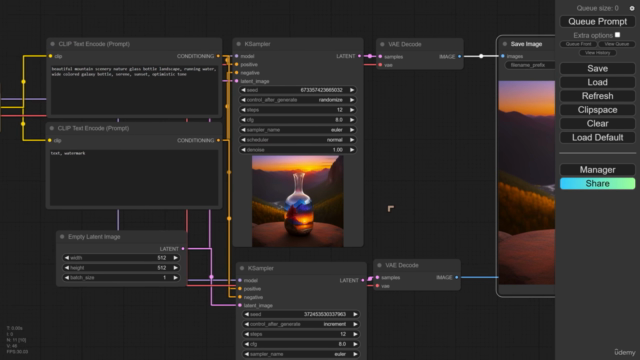Decrease seed 673357423665032 with left arrow
The height and width of the screenshot is (360, 640).
(243, 90)
